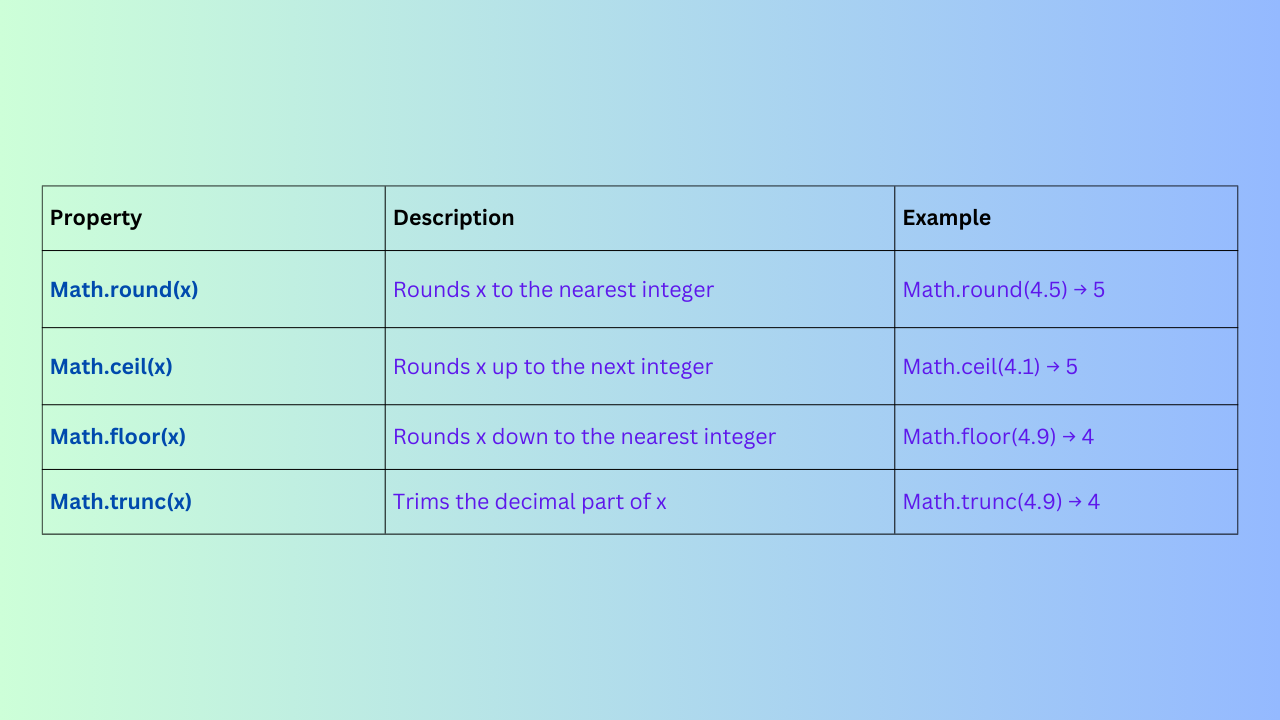The height and width of the screenshot is (720, 1280).
Task: Click the Math.round(4.5) → 5 example
Action: pyautogui.click(x=1003, y=290)
